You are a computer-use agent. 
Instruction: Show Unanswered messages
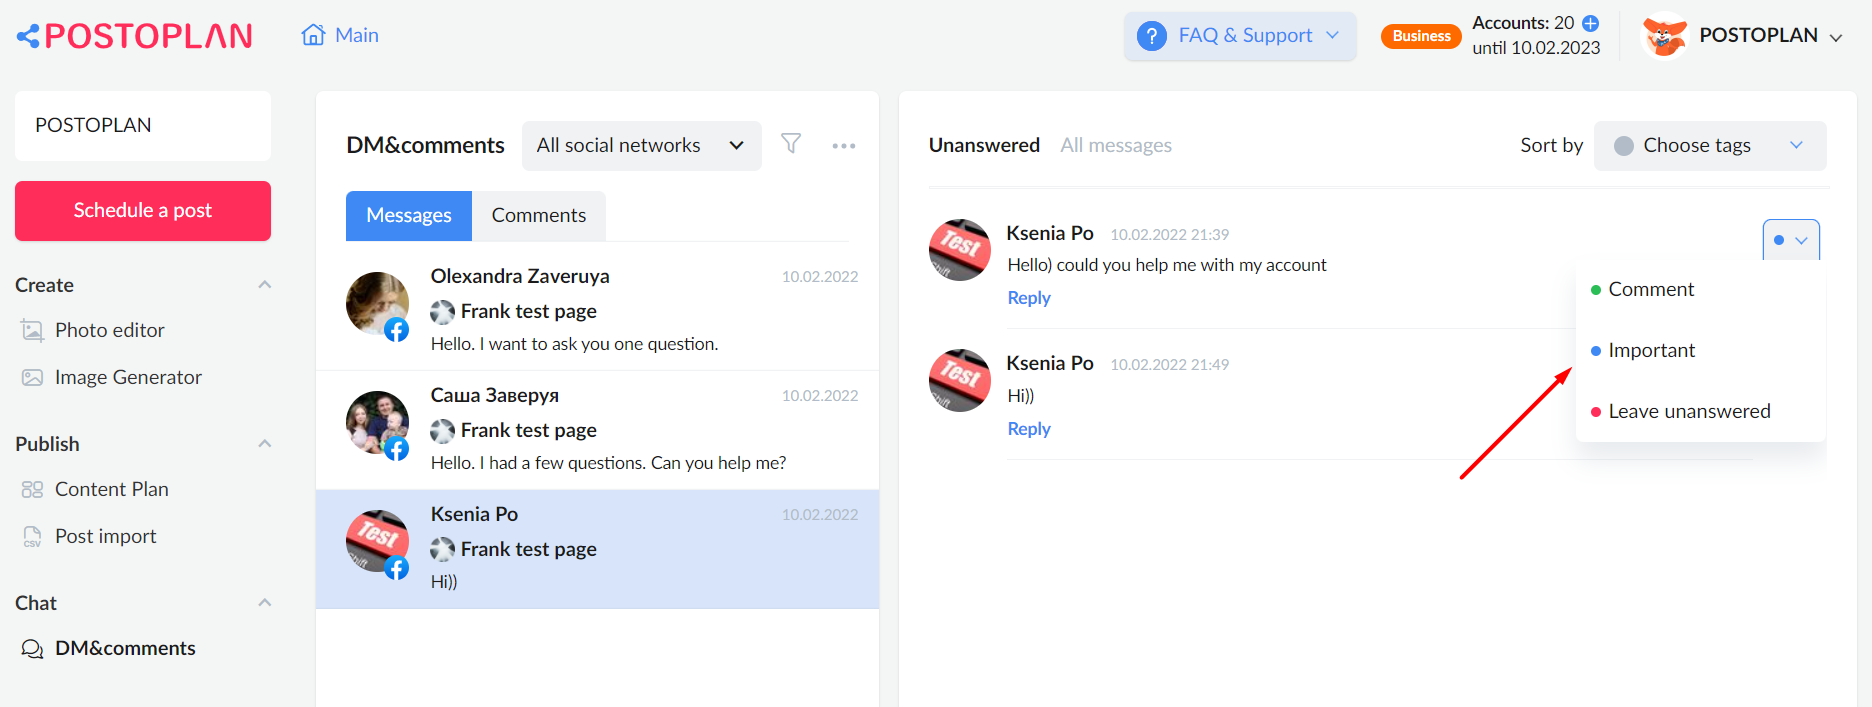click(x=984, y=145)
